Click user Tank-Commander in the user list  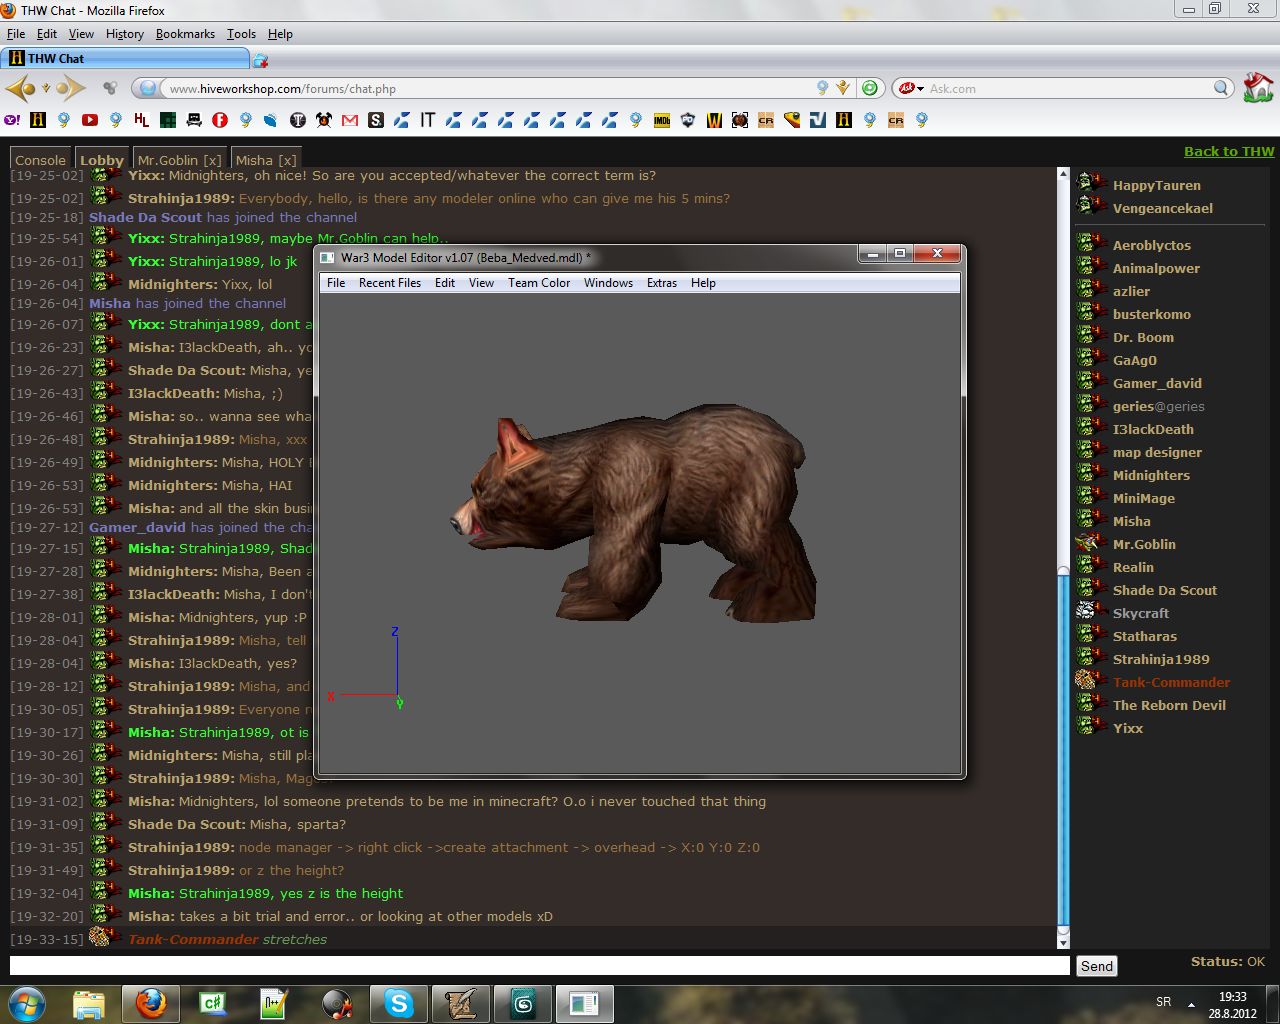(x=1171, y=682)
